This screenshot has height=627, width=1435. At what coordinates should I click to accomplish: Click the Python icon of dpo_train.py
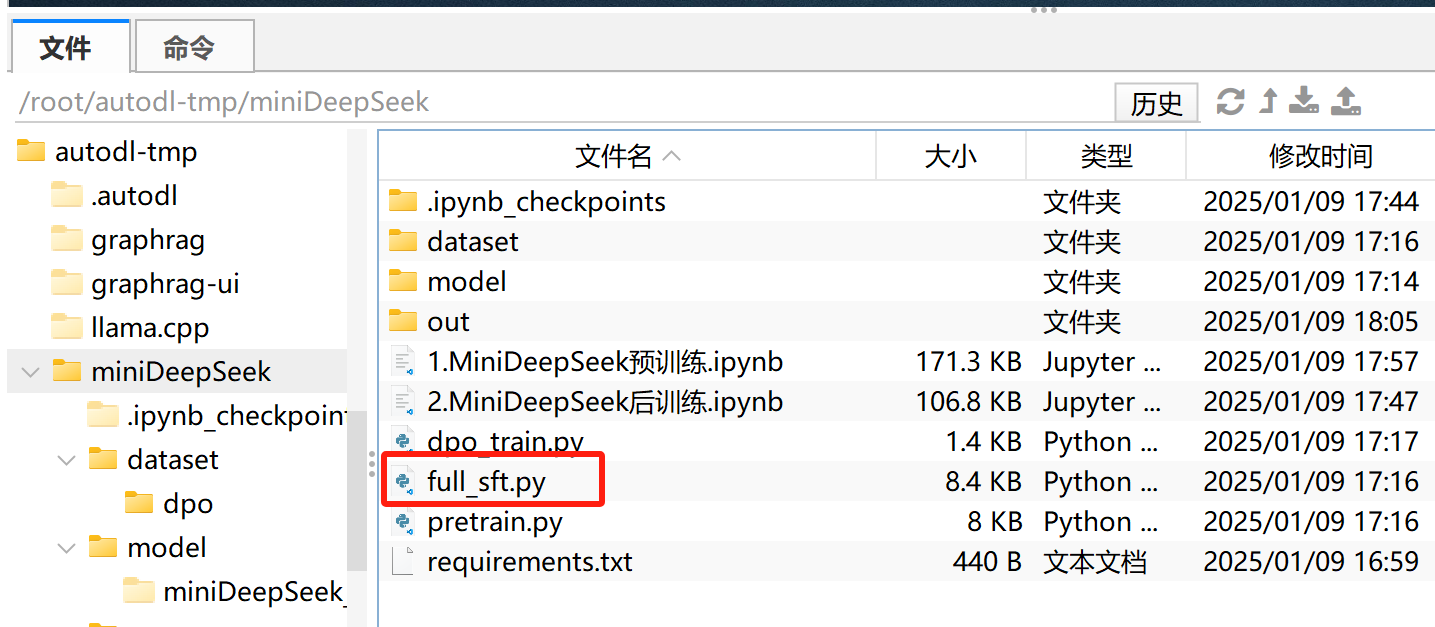tap(403, 442)
